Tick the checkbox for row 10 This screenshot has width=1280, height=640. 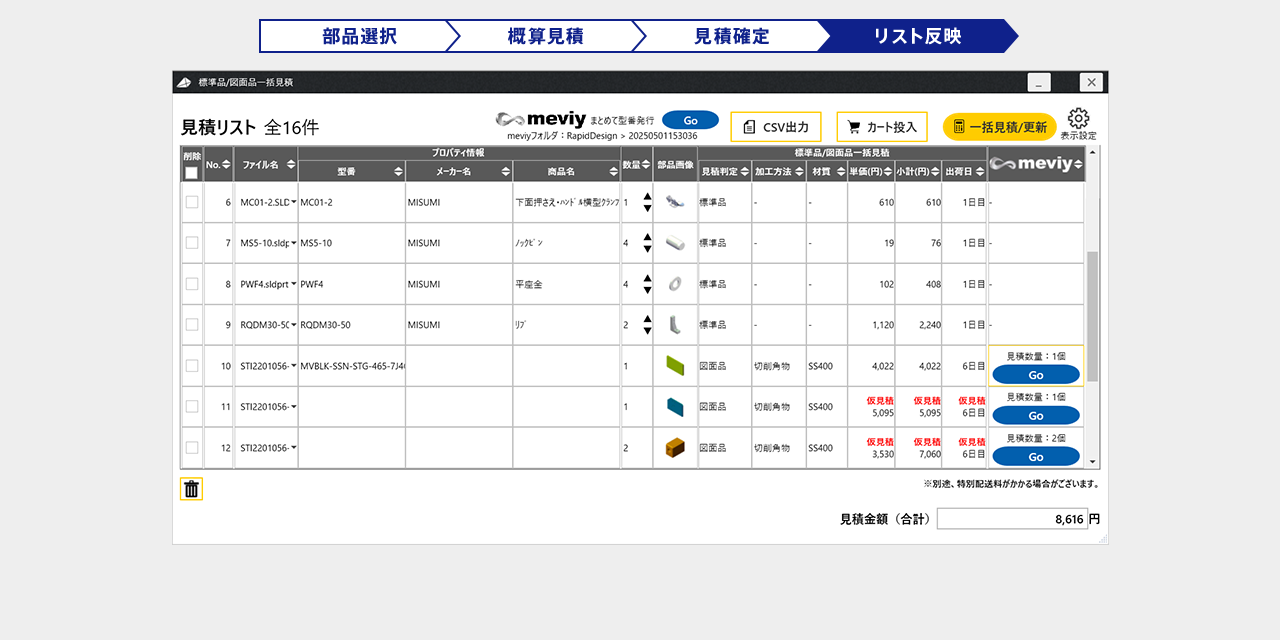192,366
